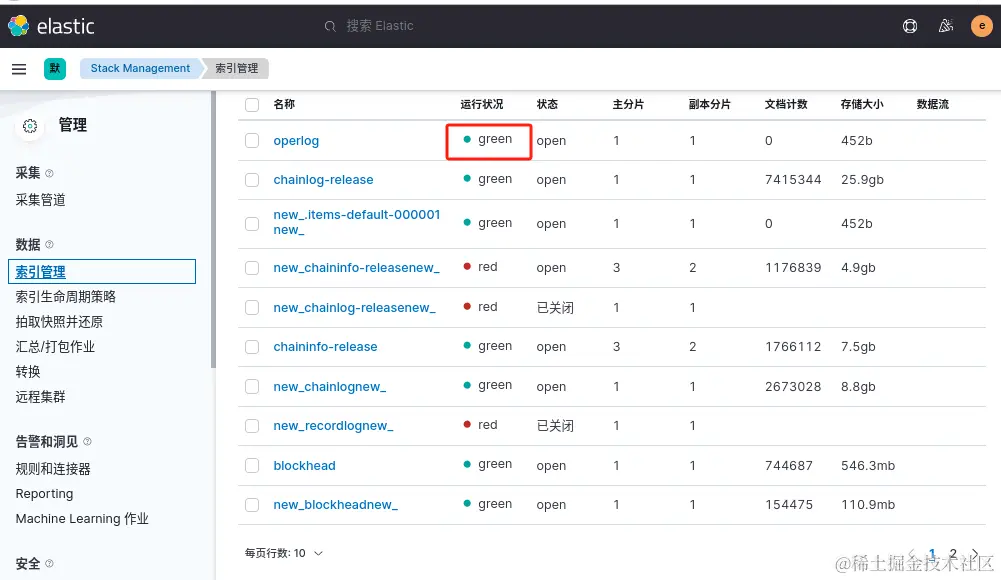1001x580 pixels.
Task: Open 索引生命周期策略 in the sidebar
Action: pos(65,297)
